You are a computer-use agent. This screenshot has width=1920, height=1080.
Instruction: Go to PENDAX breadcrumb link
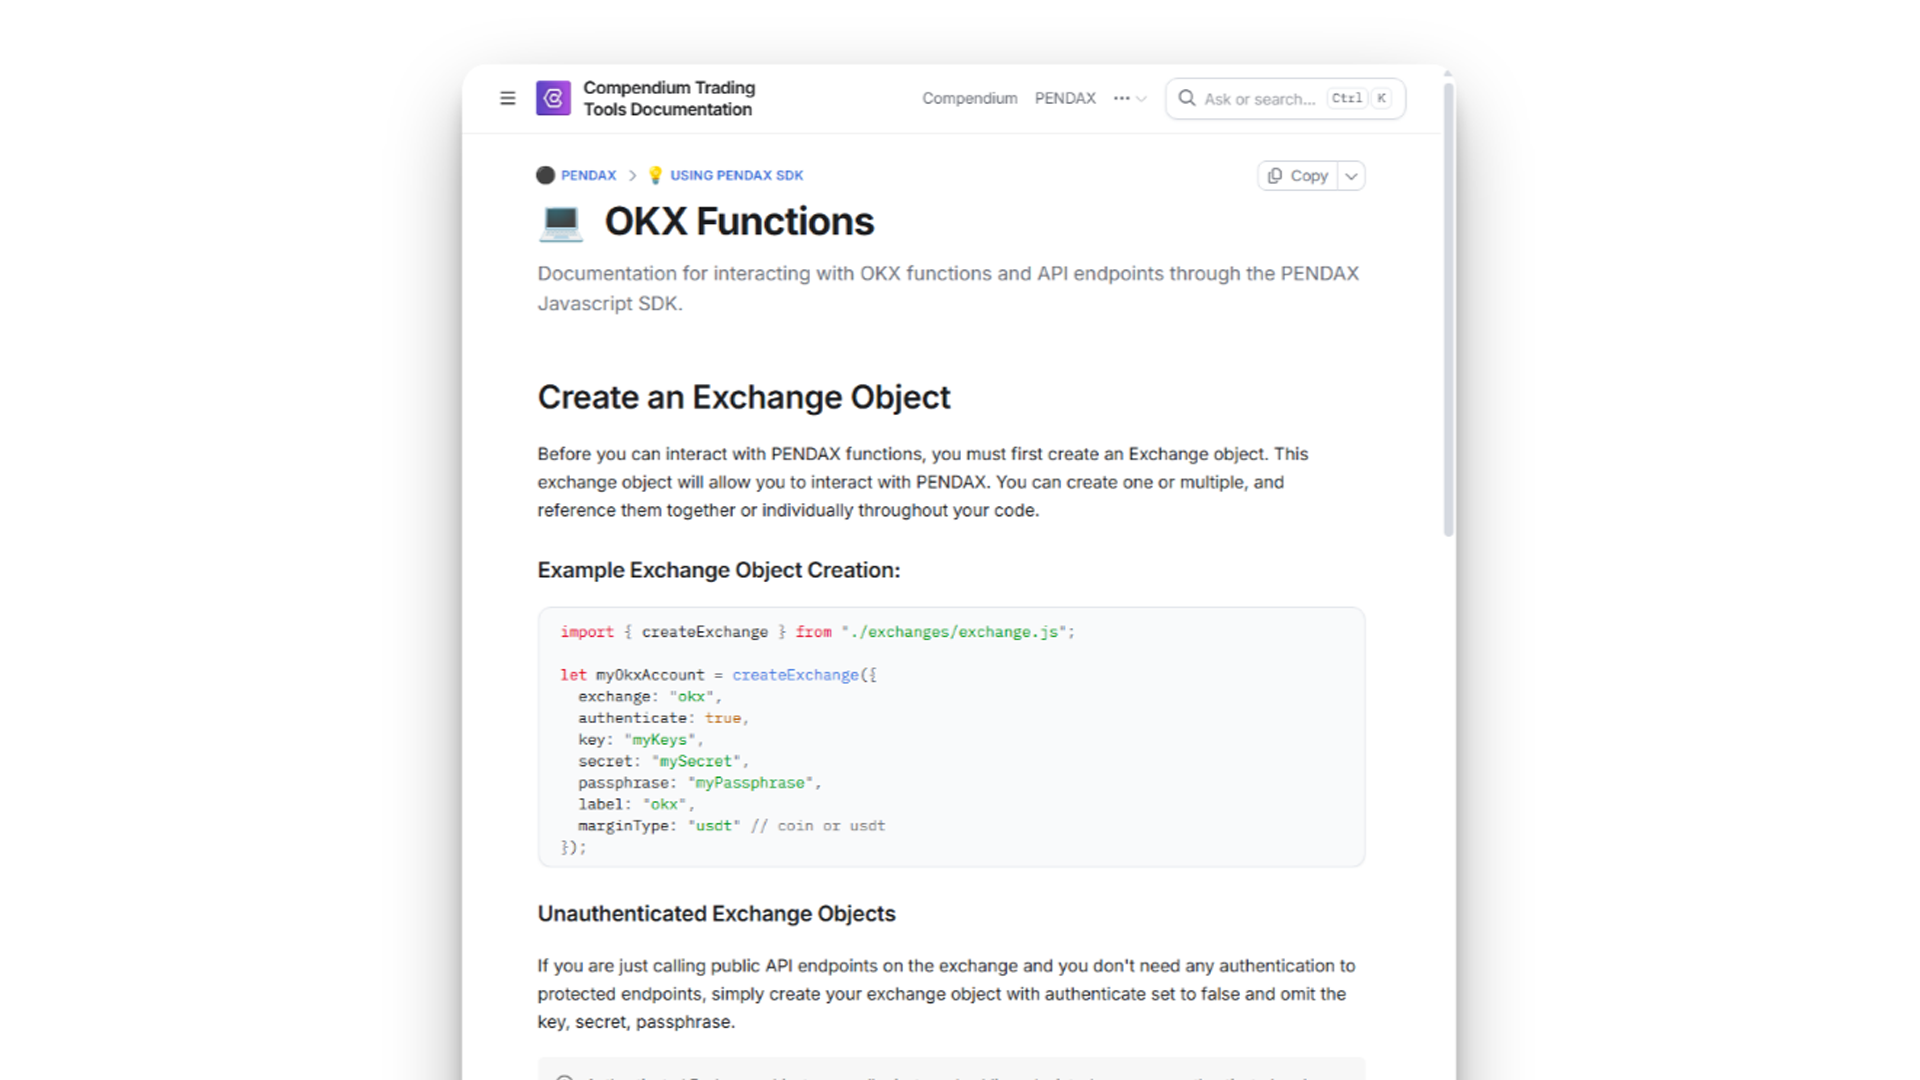[588, 175]
